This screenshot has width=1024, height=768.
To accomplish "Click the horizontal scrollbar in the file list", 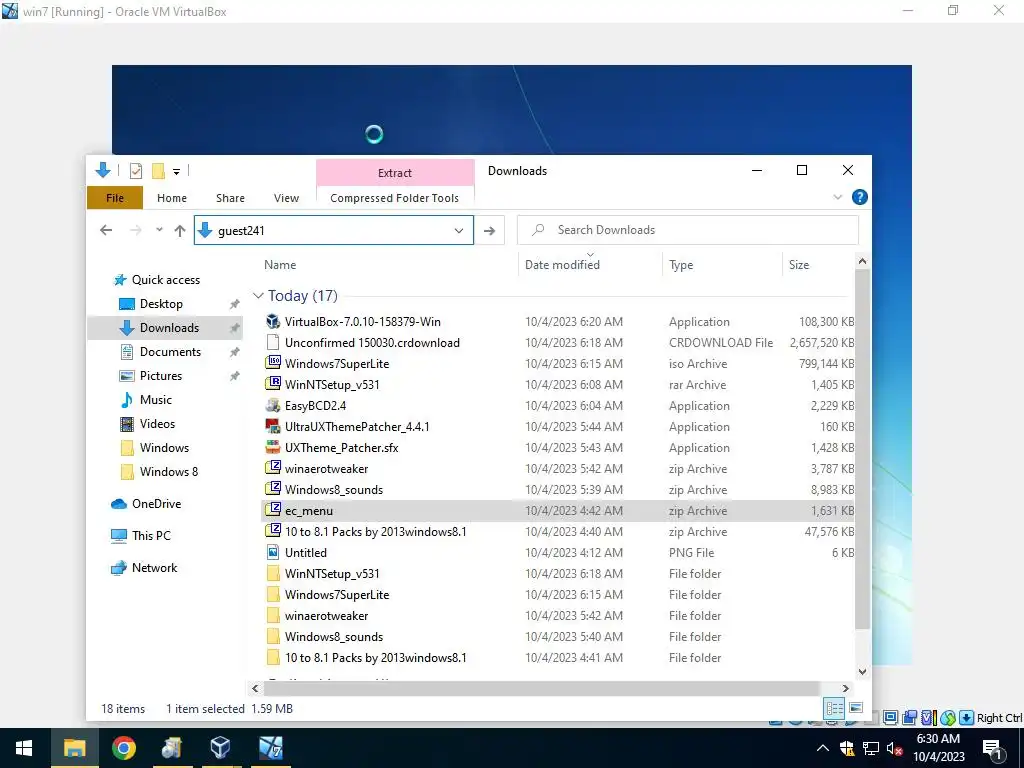I will (541, 688).
